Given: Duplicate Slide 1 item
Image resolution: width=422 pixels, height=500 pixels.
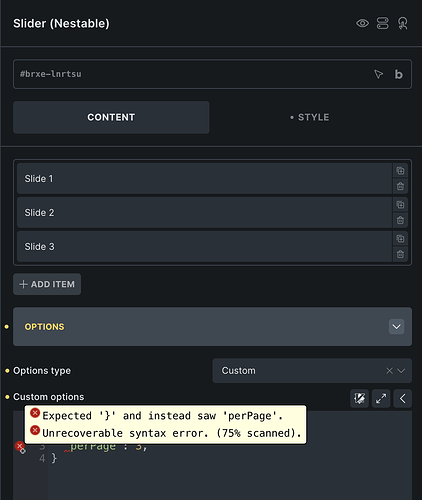Looking at the screenshot, I should [x=400, y=171].
